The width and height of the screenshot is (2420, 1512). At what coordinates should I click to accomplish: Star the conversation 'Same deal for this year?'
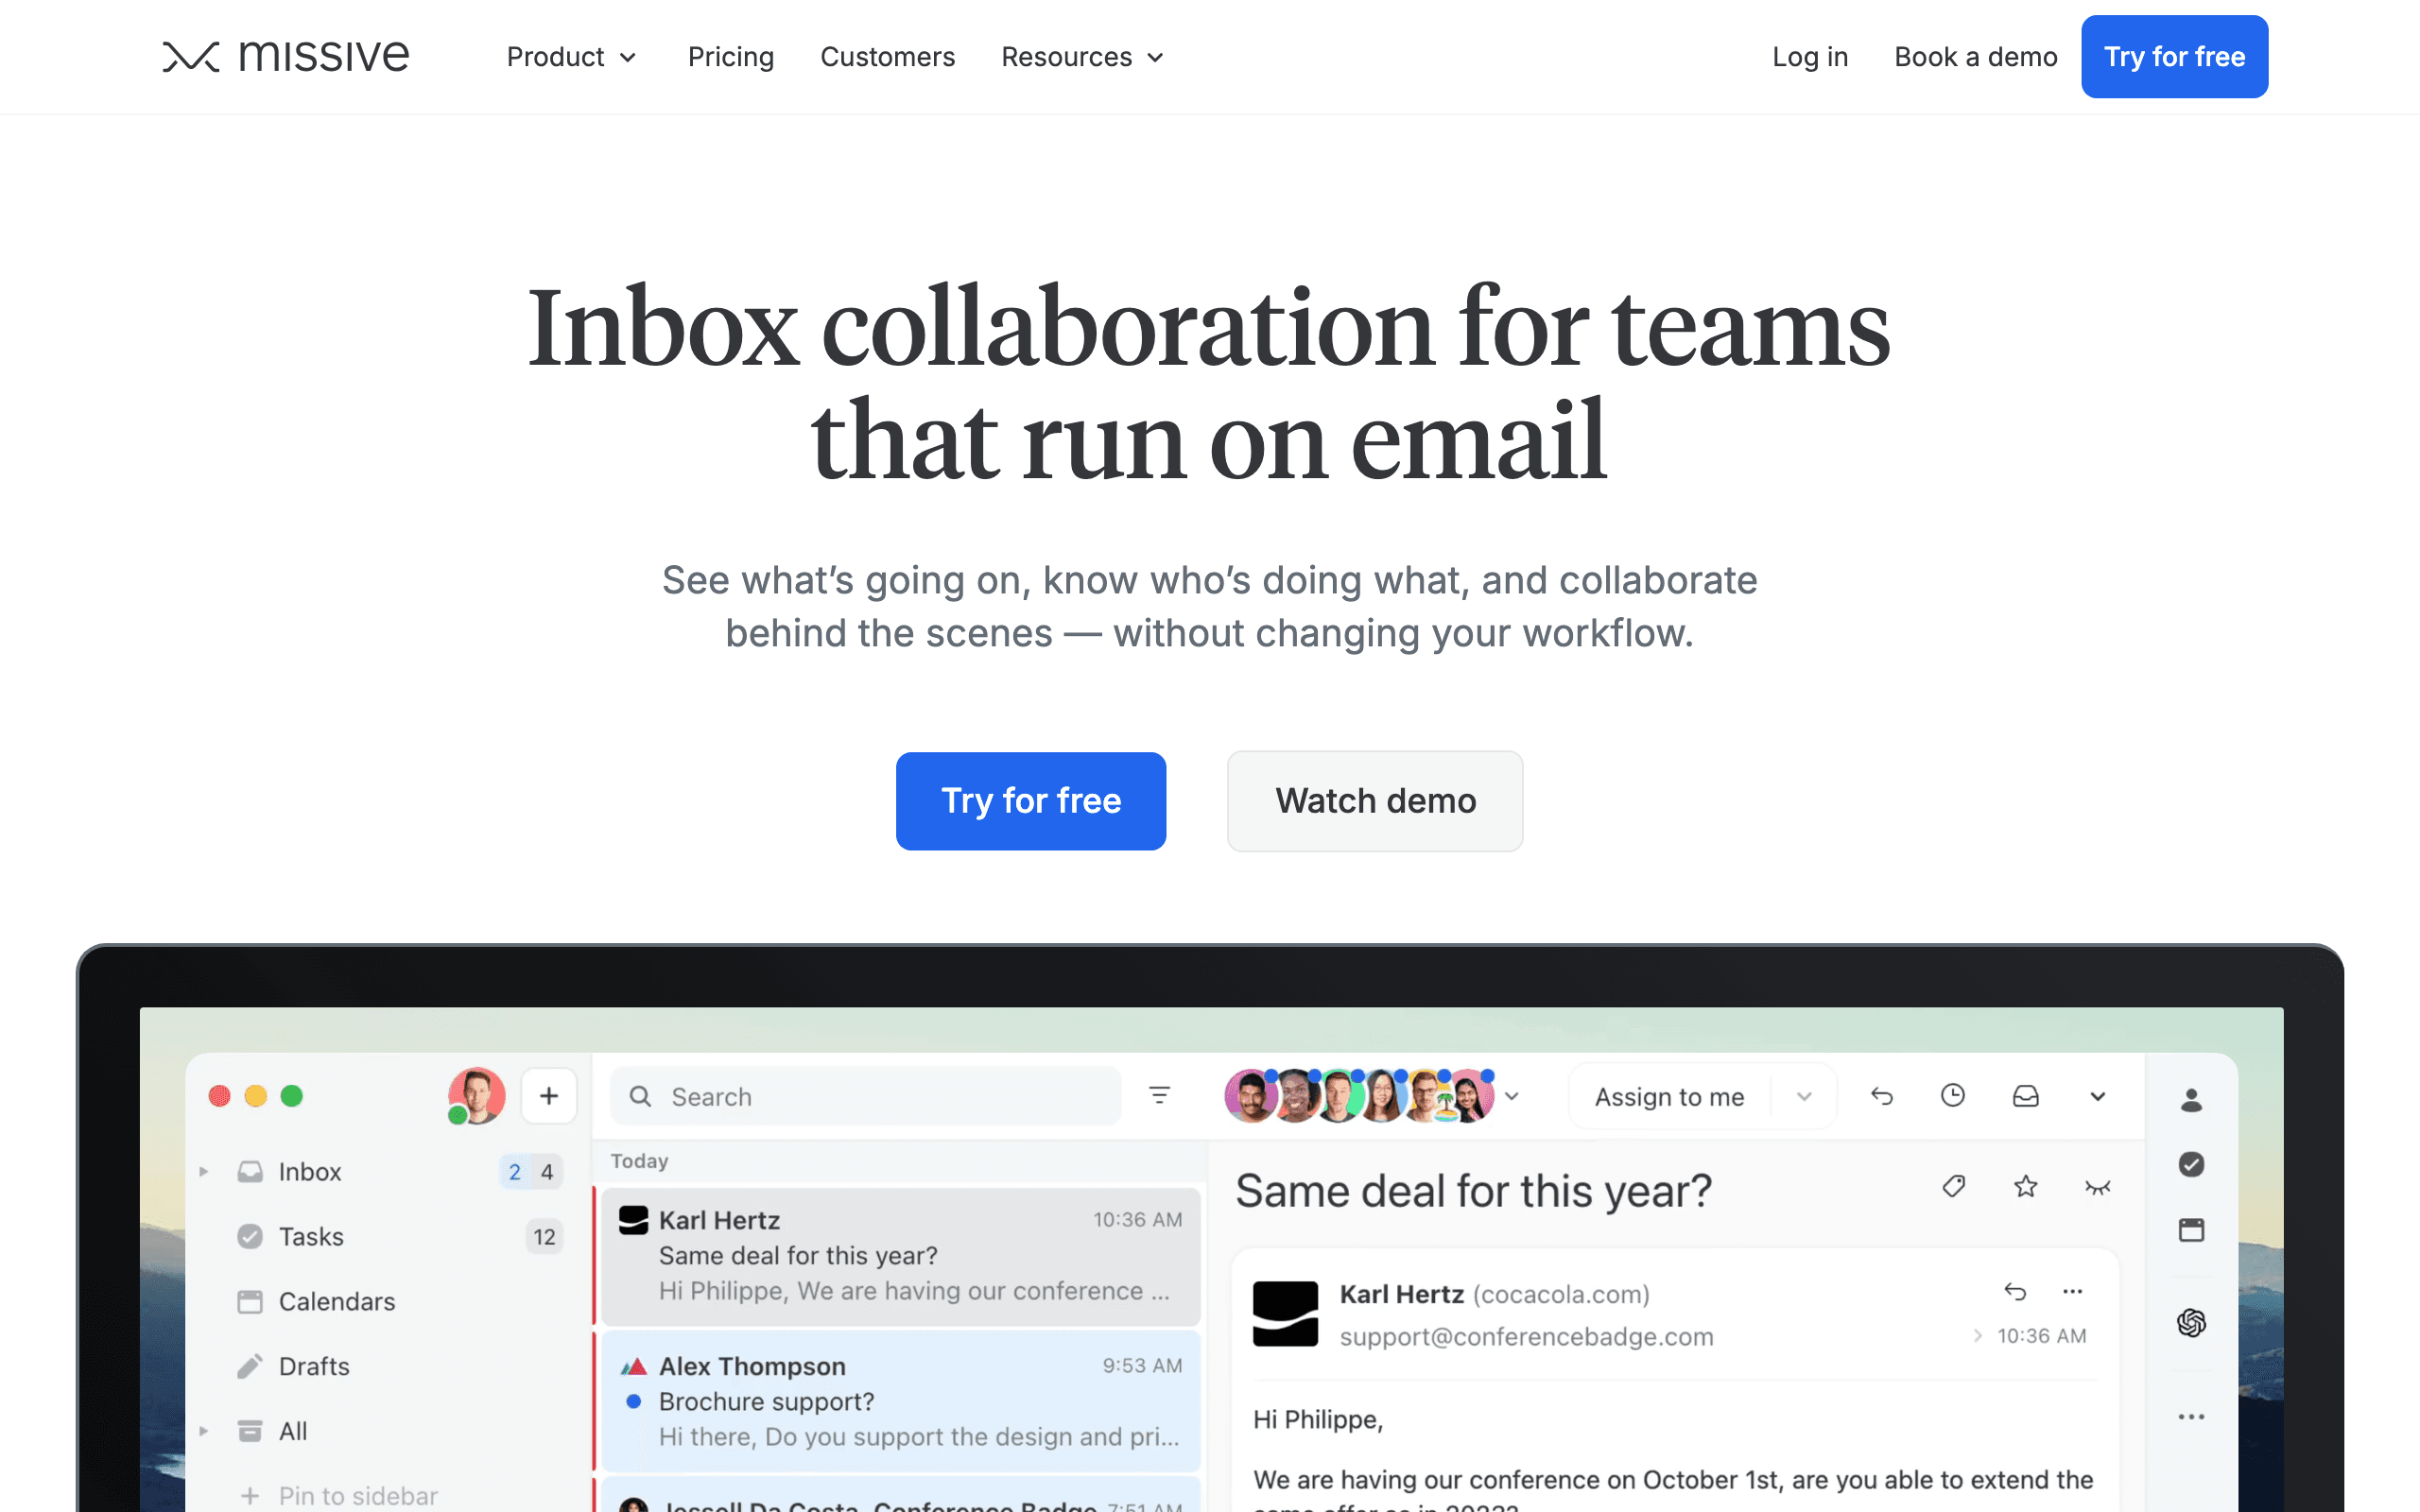[x=2026, y=1186]
